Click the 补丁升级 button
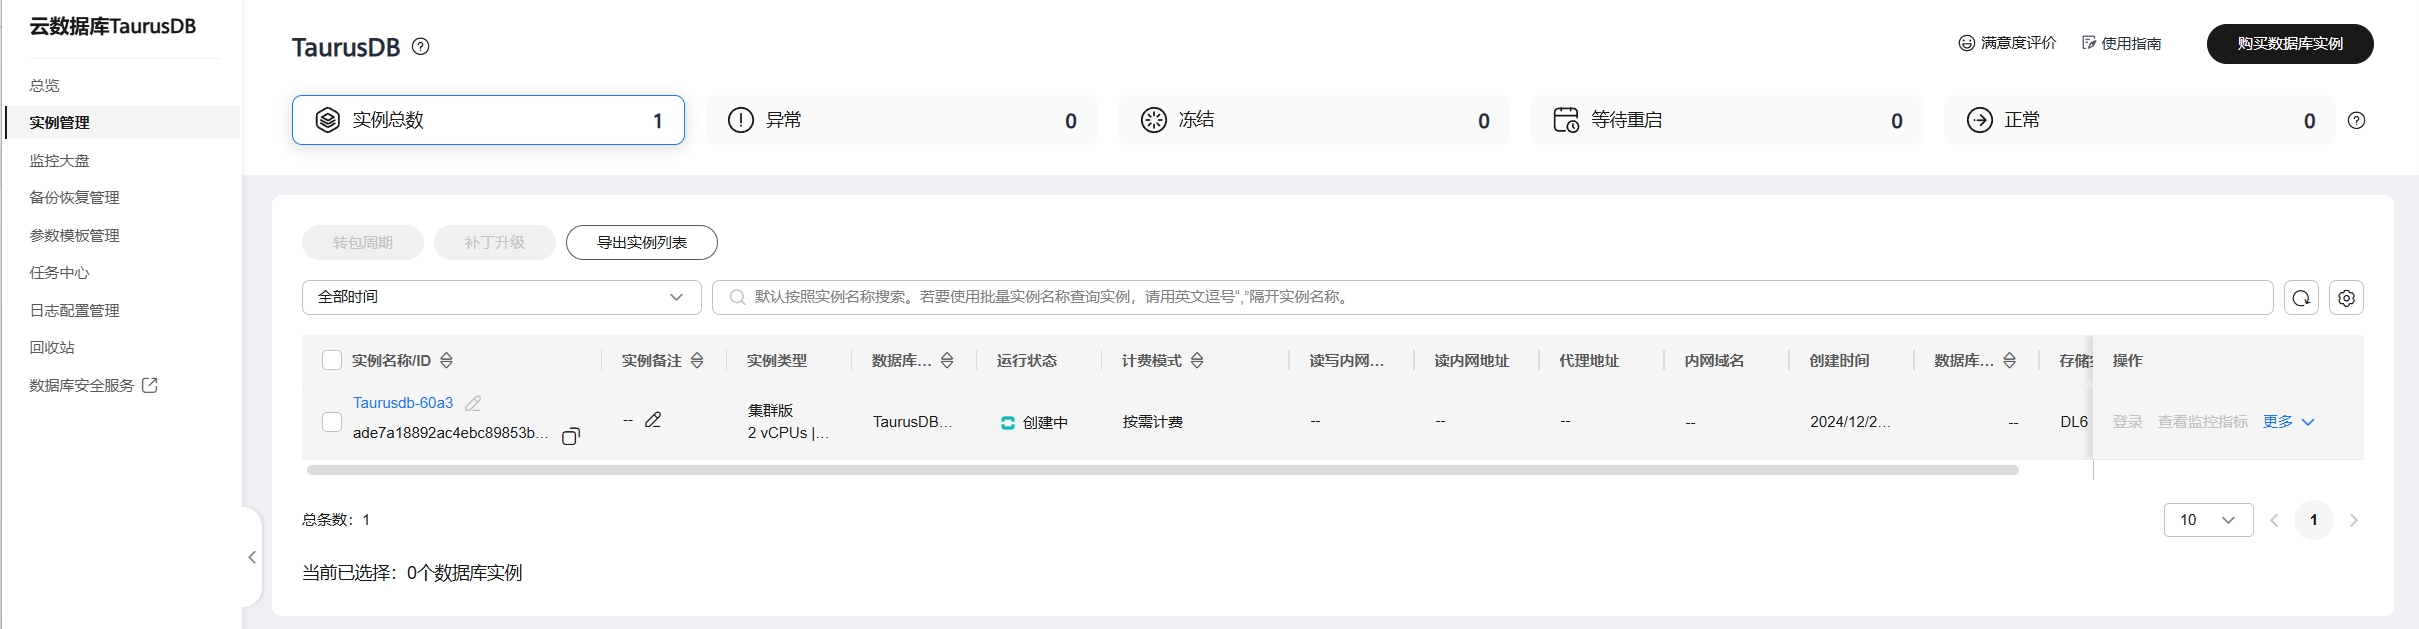 pos(495,242)
